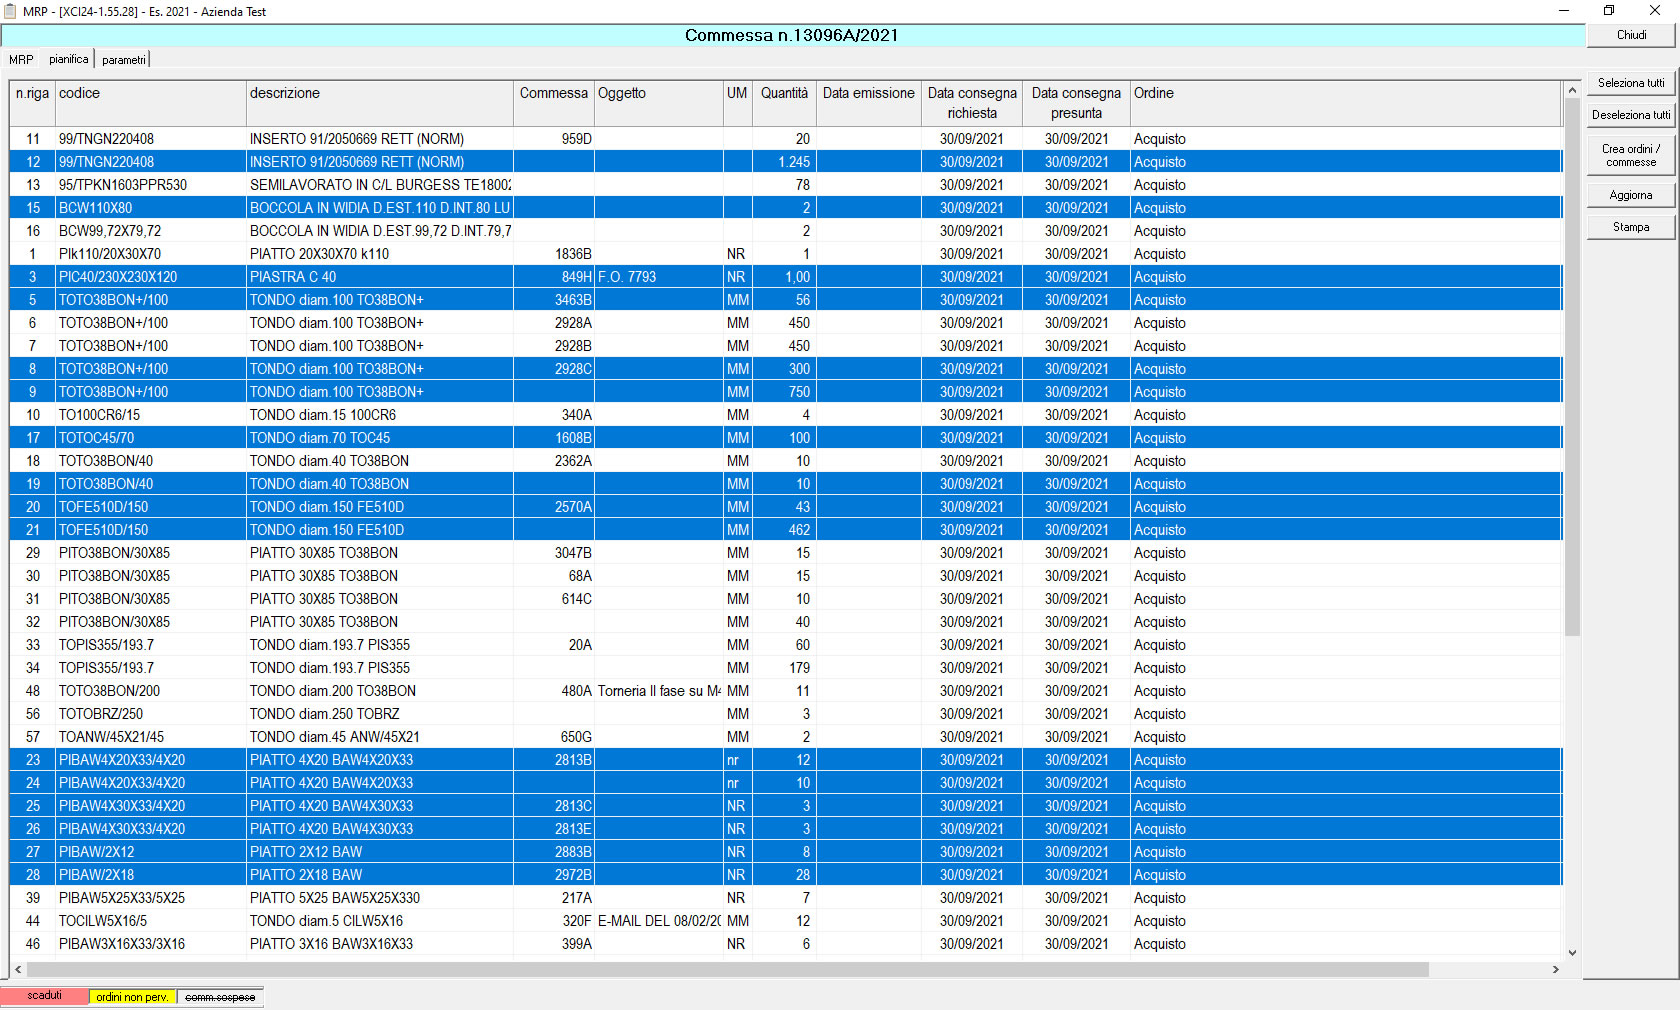Switch to the MRP tab
The width and height of the screenshot is (1680, 1010).
click(x=21, y=60)
